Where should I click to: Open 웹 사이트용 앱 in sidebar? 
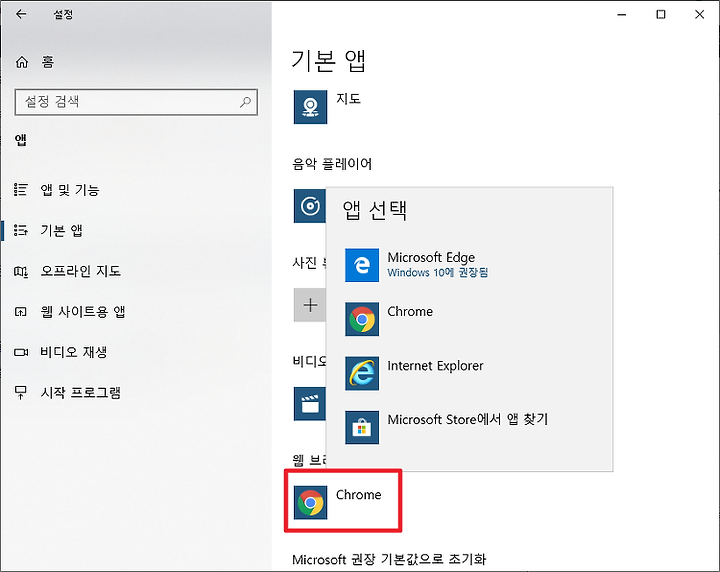69,312
